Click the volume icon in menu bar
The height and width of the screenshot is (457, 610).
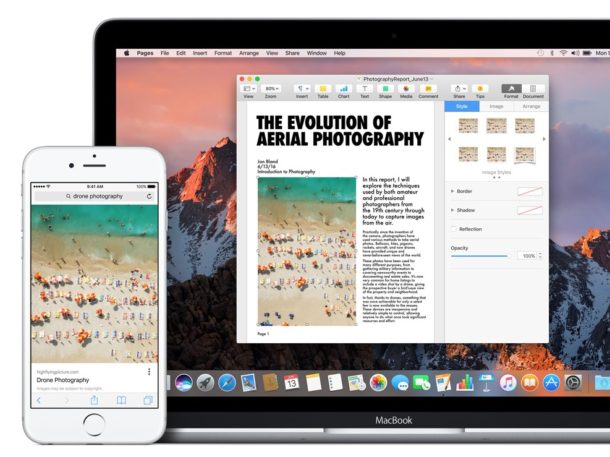pos(575,53)
